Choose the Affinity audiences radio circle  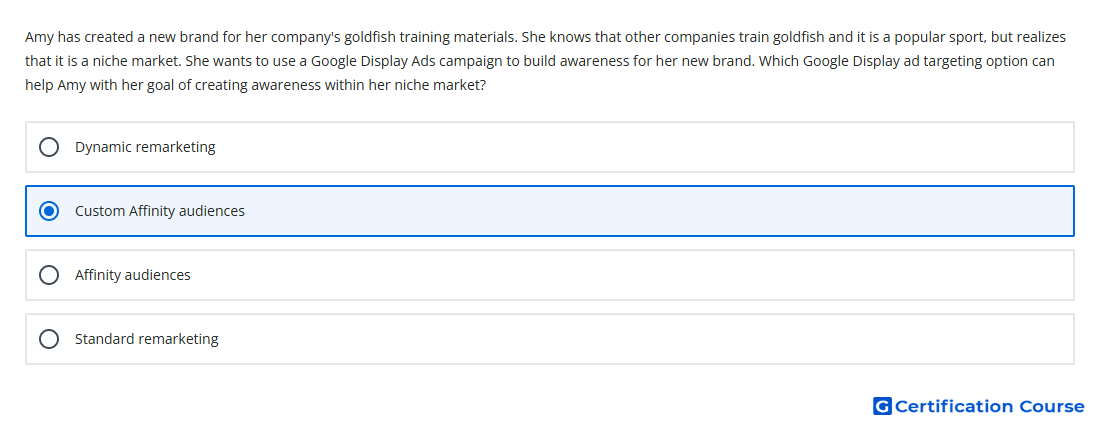[48, 275]
